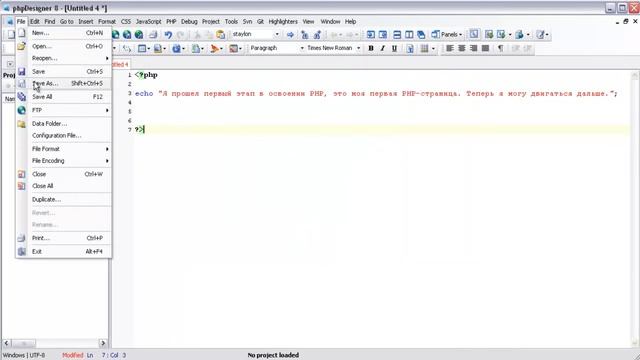The width and height of the screenshot is (640, 360).
Task: Select the split vertical view icon
Action: point(409,35)
